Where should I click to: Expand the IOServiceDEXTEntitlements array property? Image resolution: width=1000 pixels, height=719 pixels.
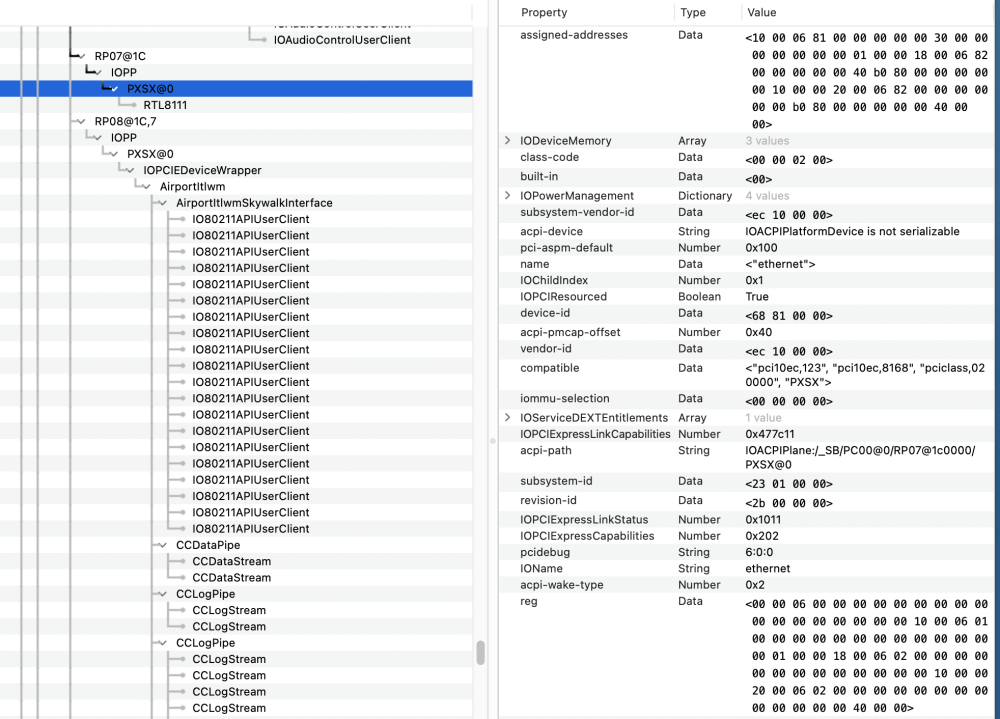click(508, 417)
